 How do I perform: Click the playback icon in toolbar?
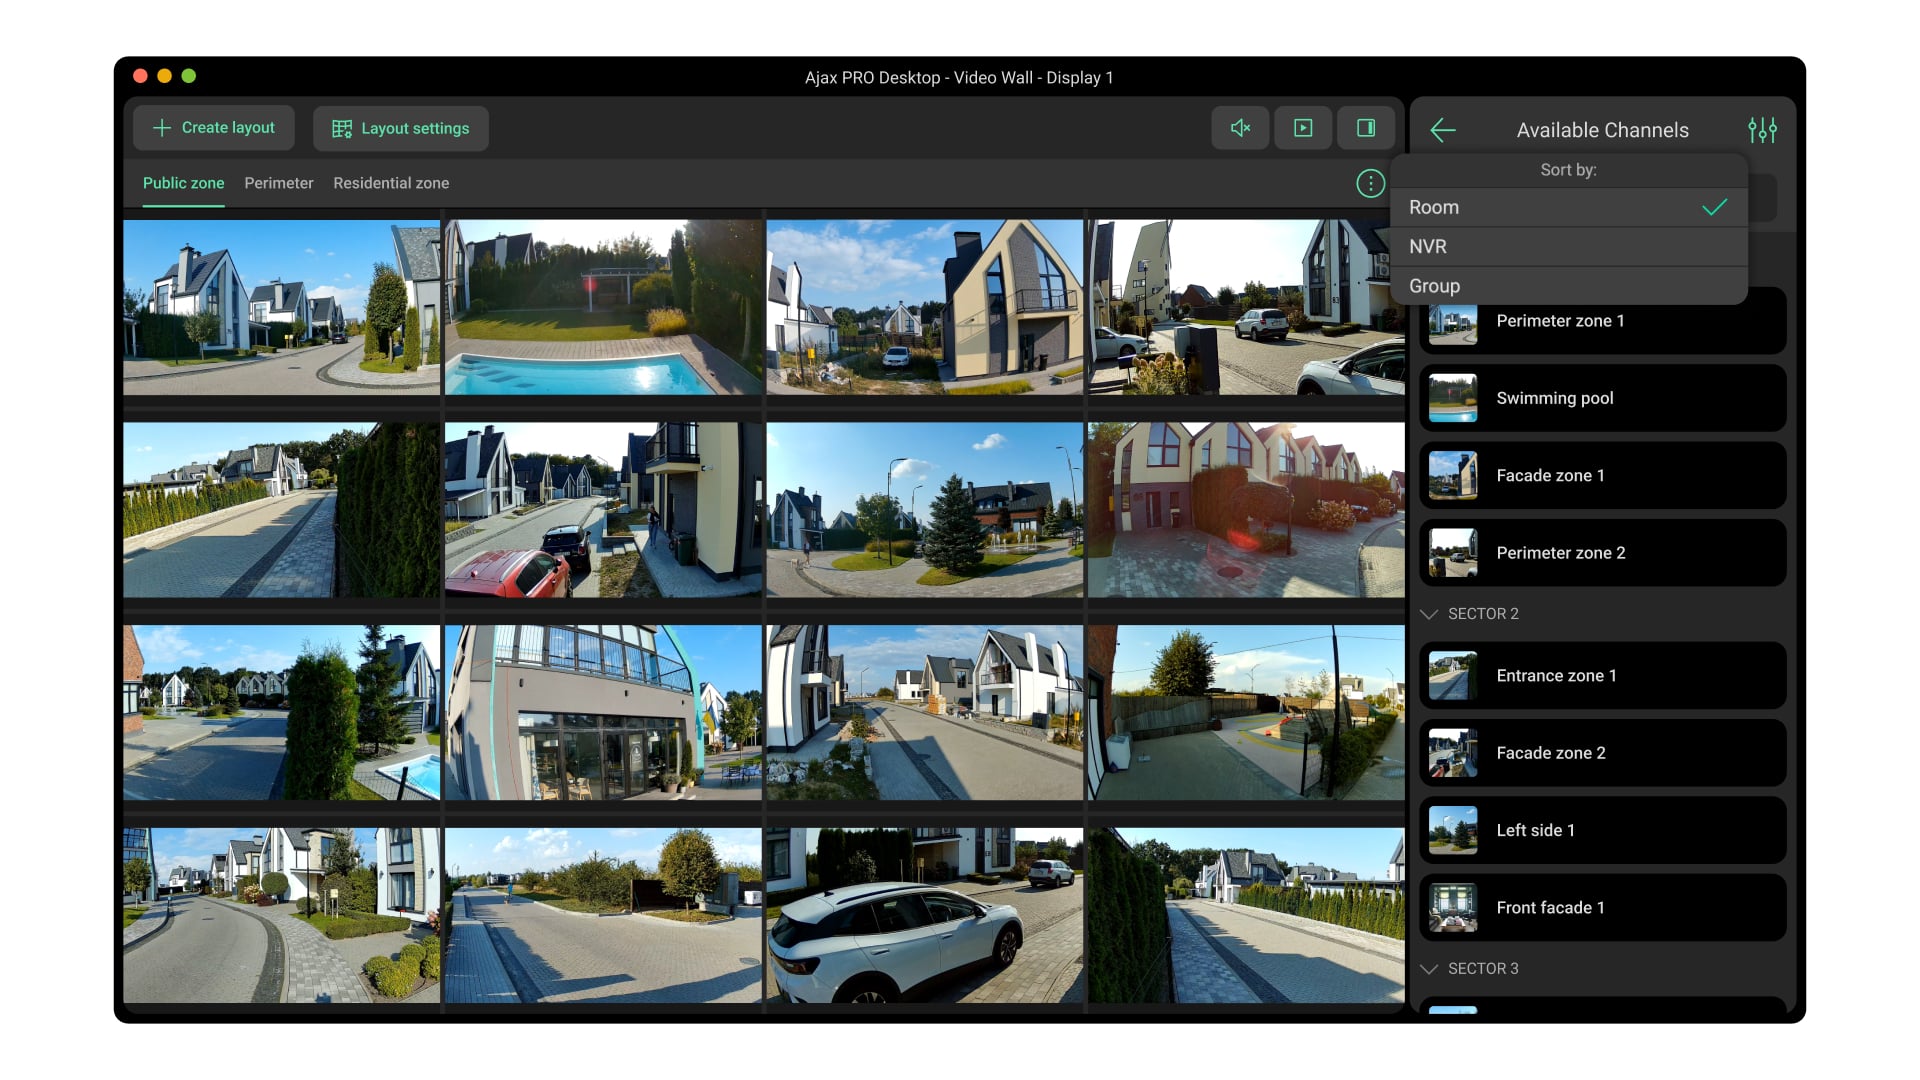1303,128
